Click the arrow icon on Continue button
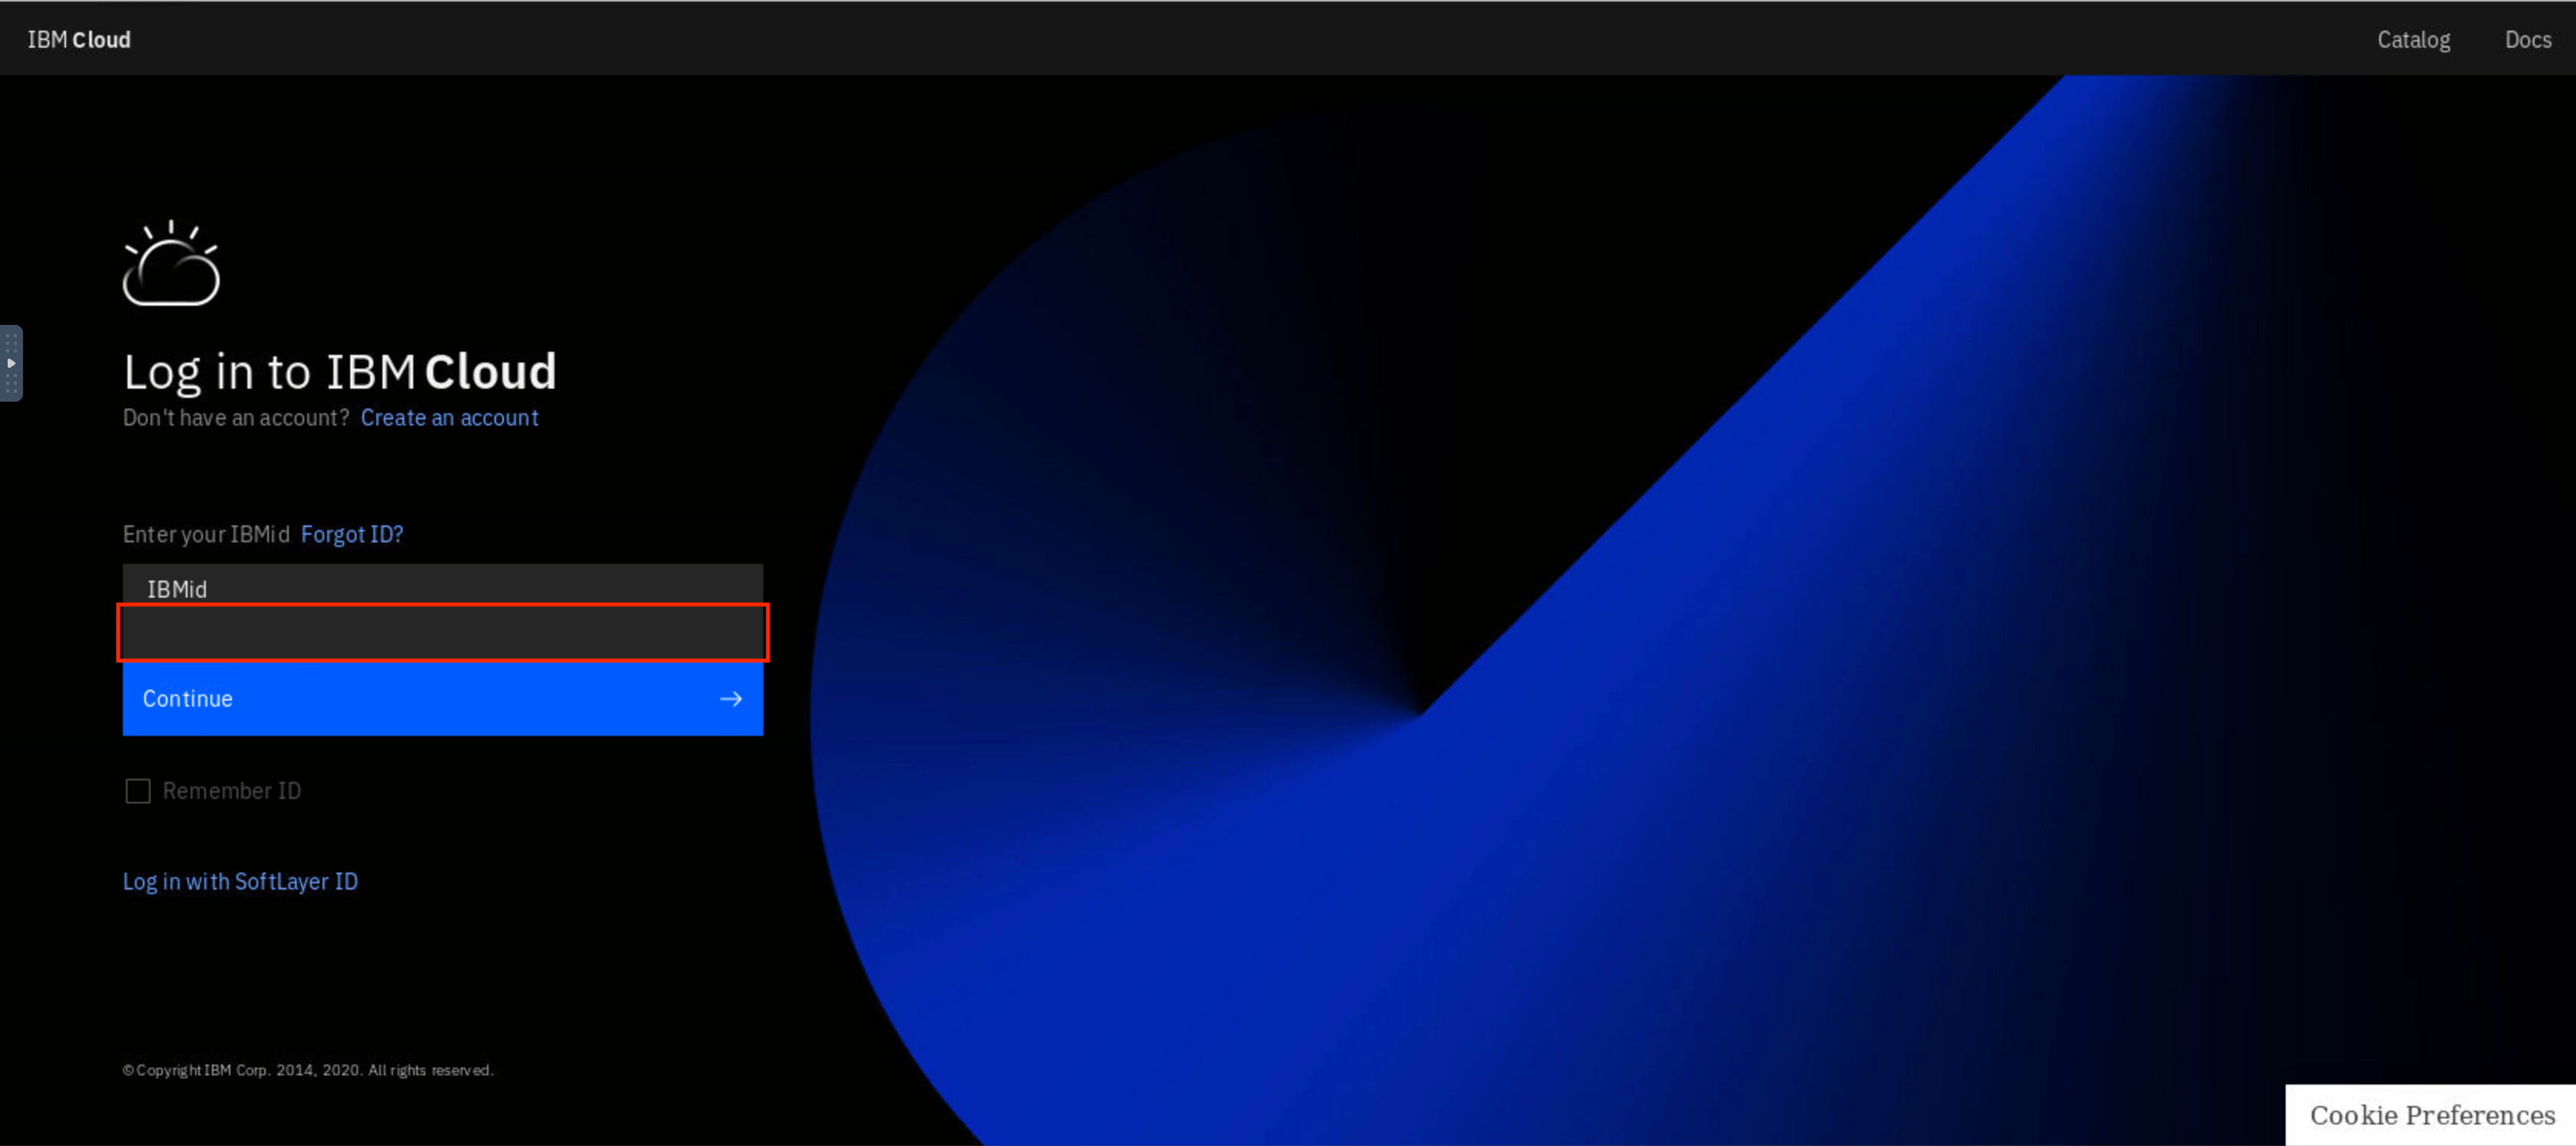Viewport: 2576px width, 1146px height. (x=731, y=699)
